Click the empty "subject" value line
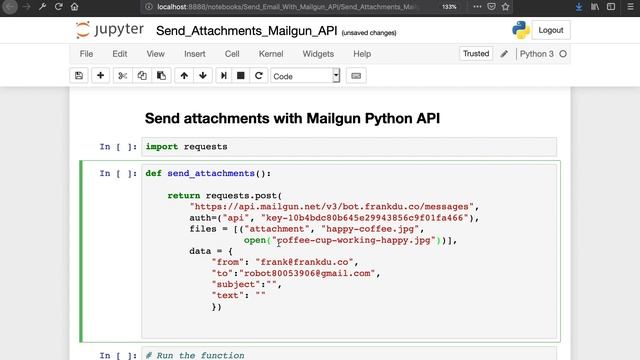Image resolution: width=640 pixels, height=360 pixels. (x=246, y=284)
